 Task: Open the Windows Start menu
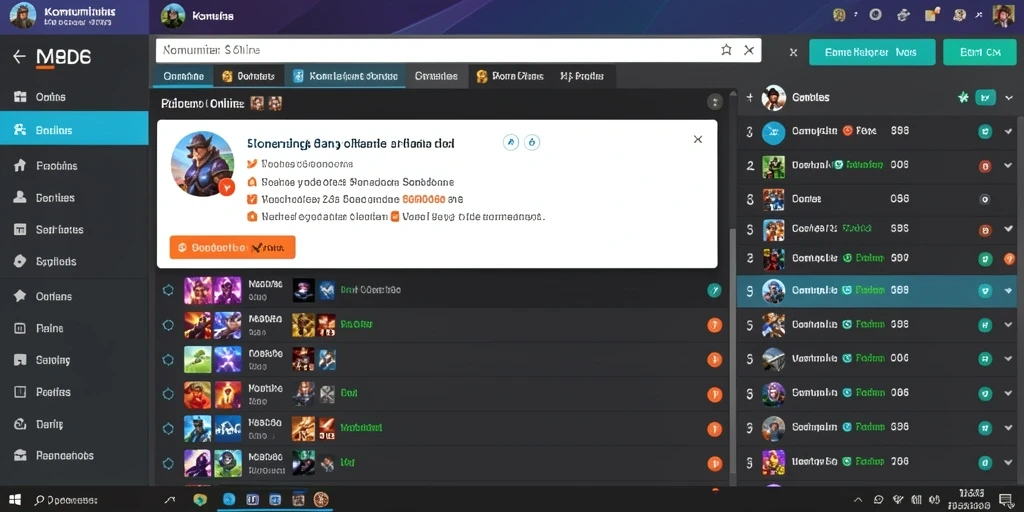click(14, 500)
